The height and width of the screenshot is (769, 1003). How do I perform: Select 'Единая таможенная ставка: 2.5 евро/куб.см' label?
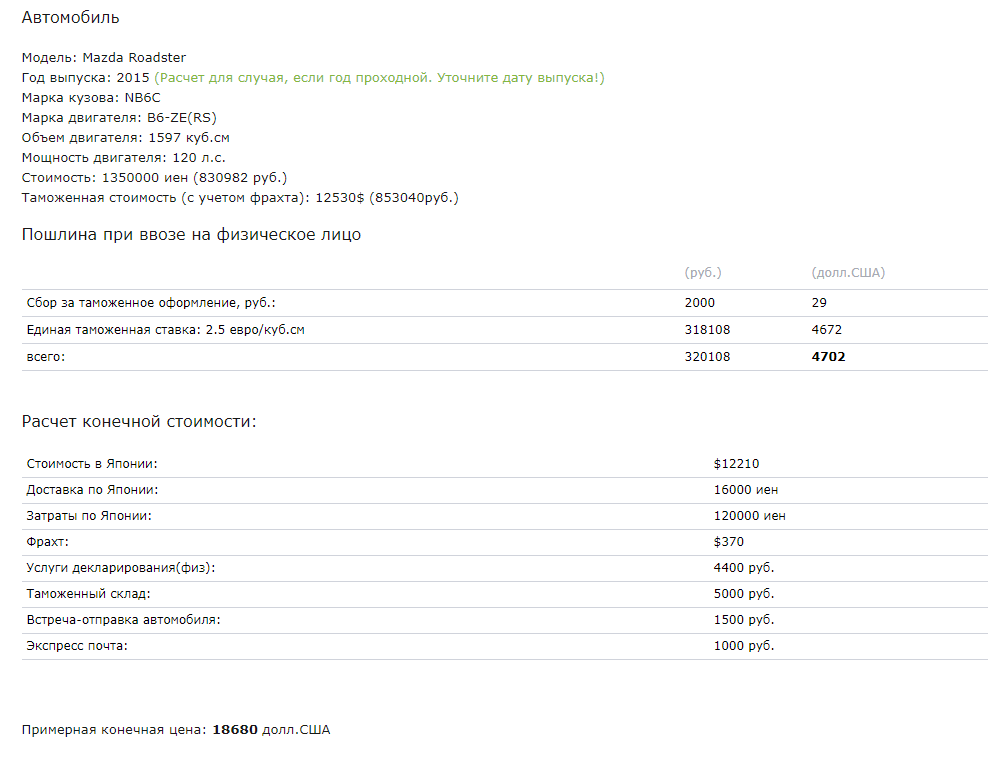(x=165, y=329)
